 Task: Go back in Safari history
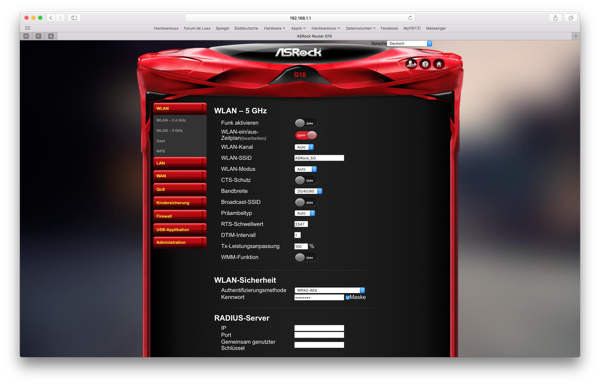(51, 18)
